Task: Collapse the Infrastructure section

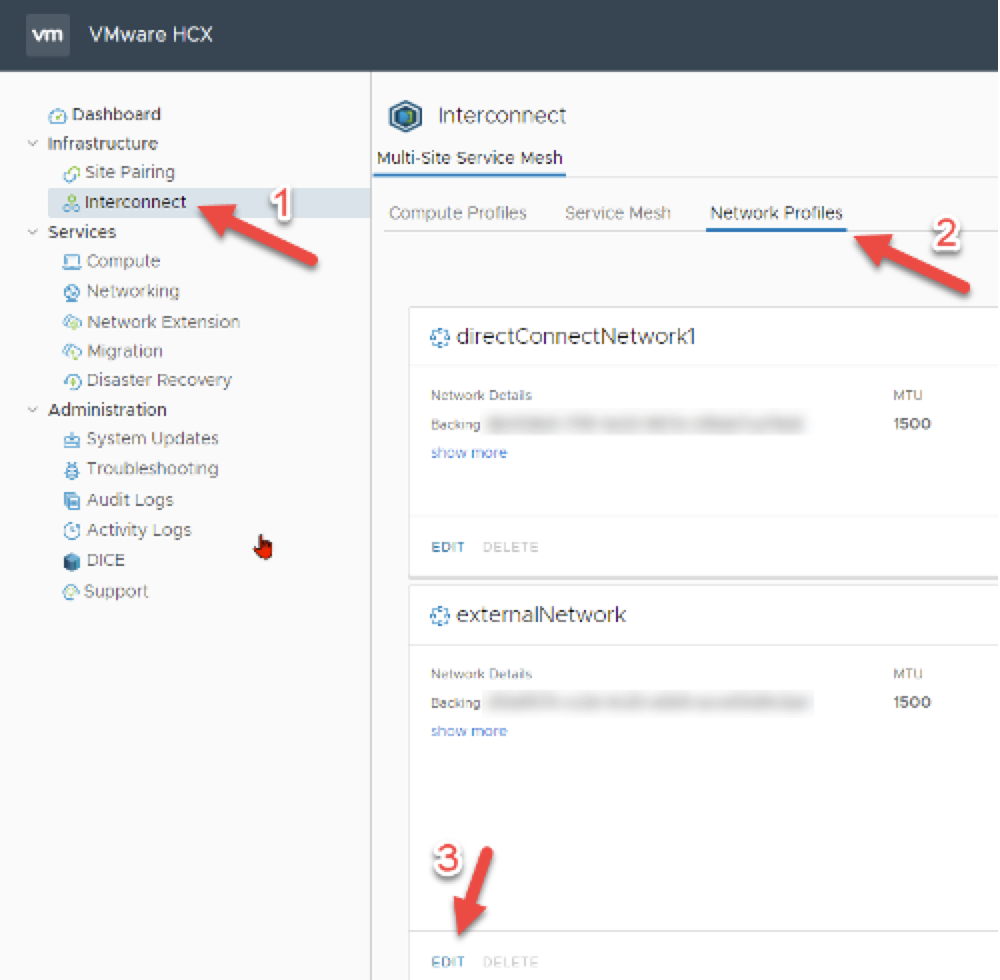Action: point(33,143)
